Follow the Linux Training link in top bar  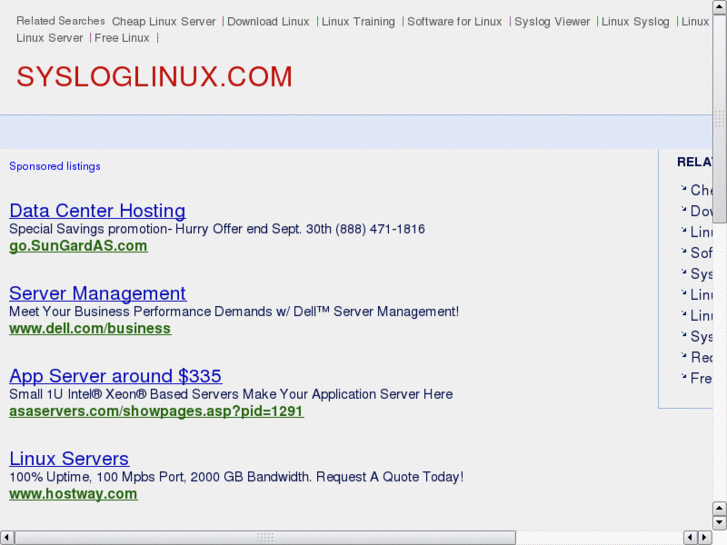tap(358, 22)
